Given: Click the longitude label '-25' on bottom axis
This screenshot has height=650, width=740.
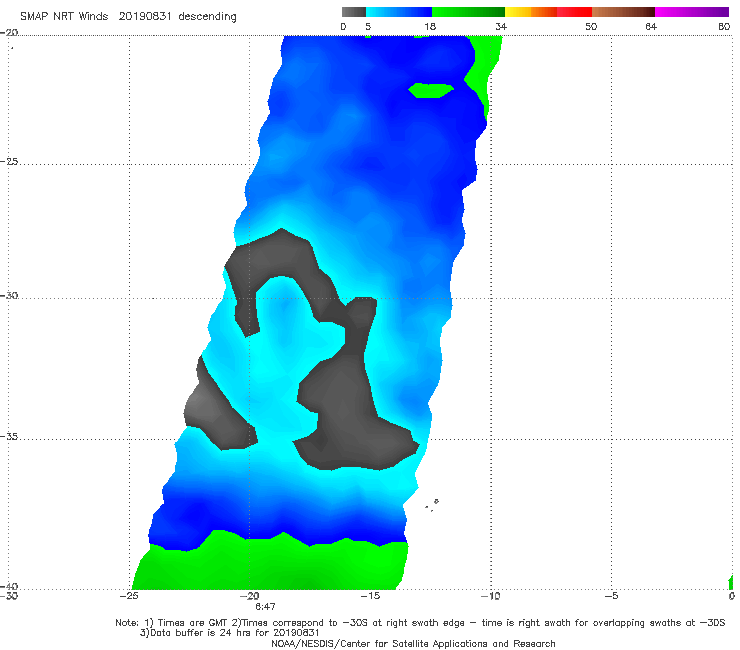Looking at the screenshot, I should 129,596.
